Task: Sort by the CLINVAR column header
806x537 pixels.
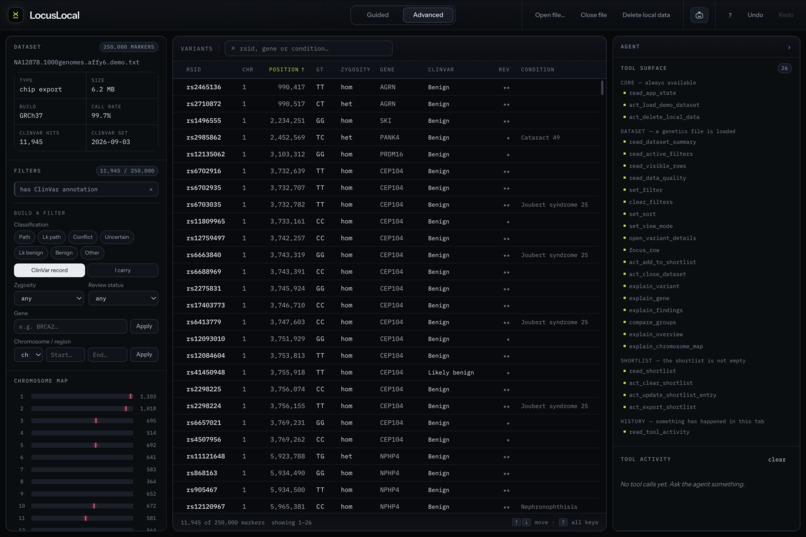Action: click(x=441, y=69)
